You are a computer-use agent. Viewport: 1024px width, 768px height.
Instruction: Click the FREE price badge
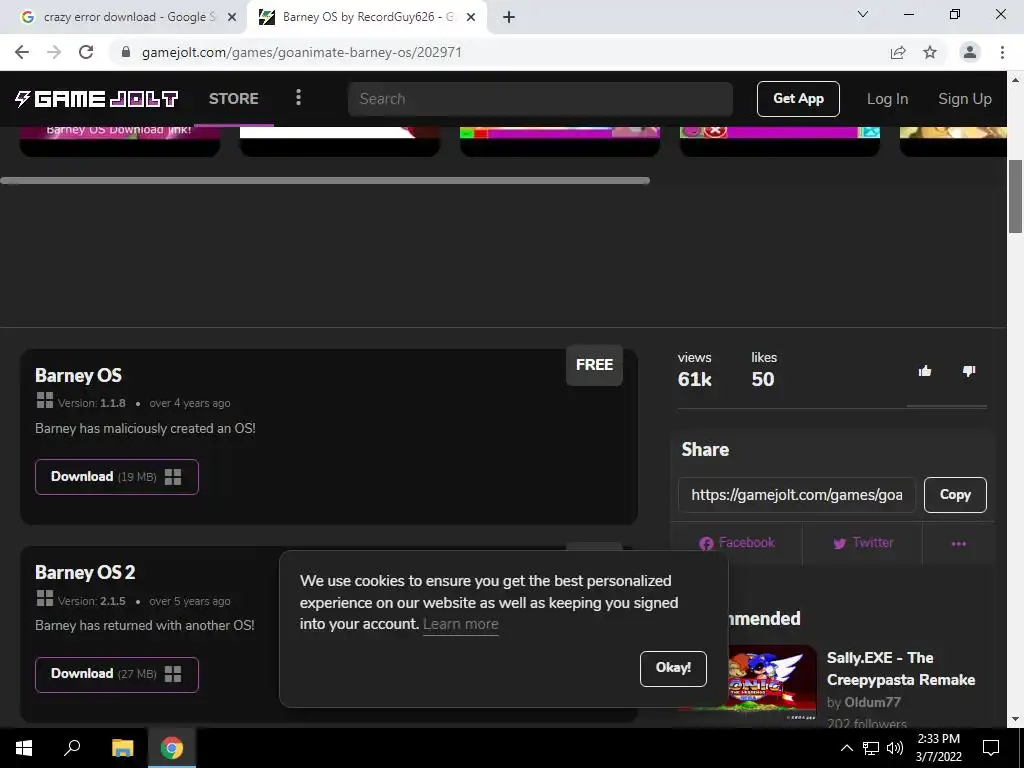594,364
